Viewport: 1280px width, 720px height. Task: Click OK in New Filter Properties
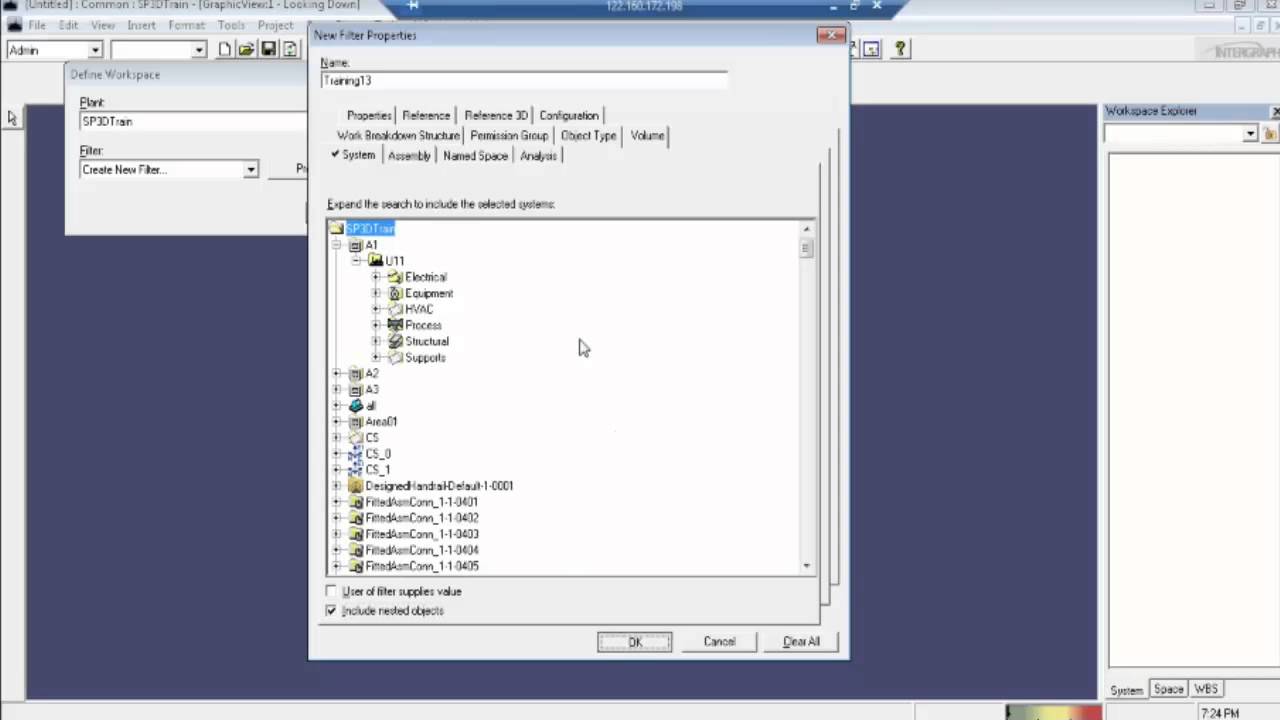(x=634, y=642)
